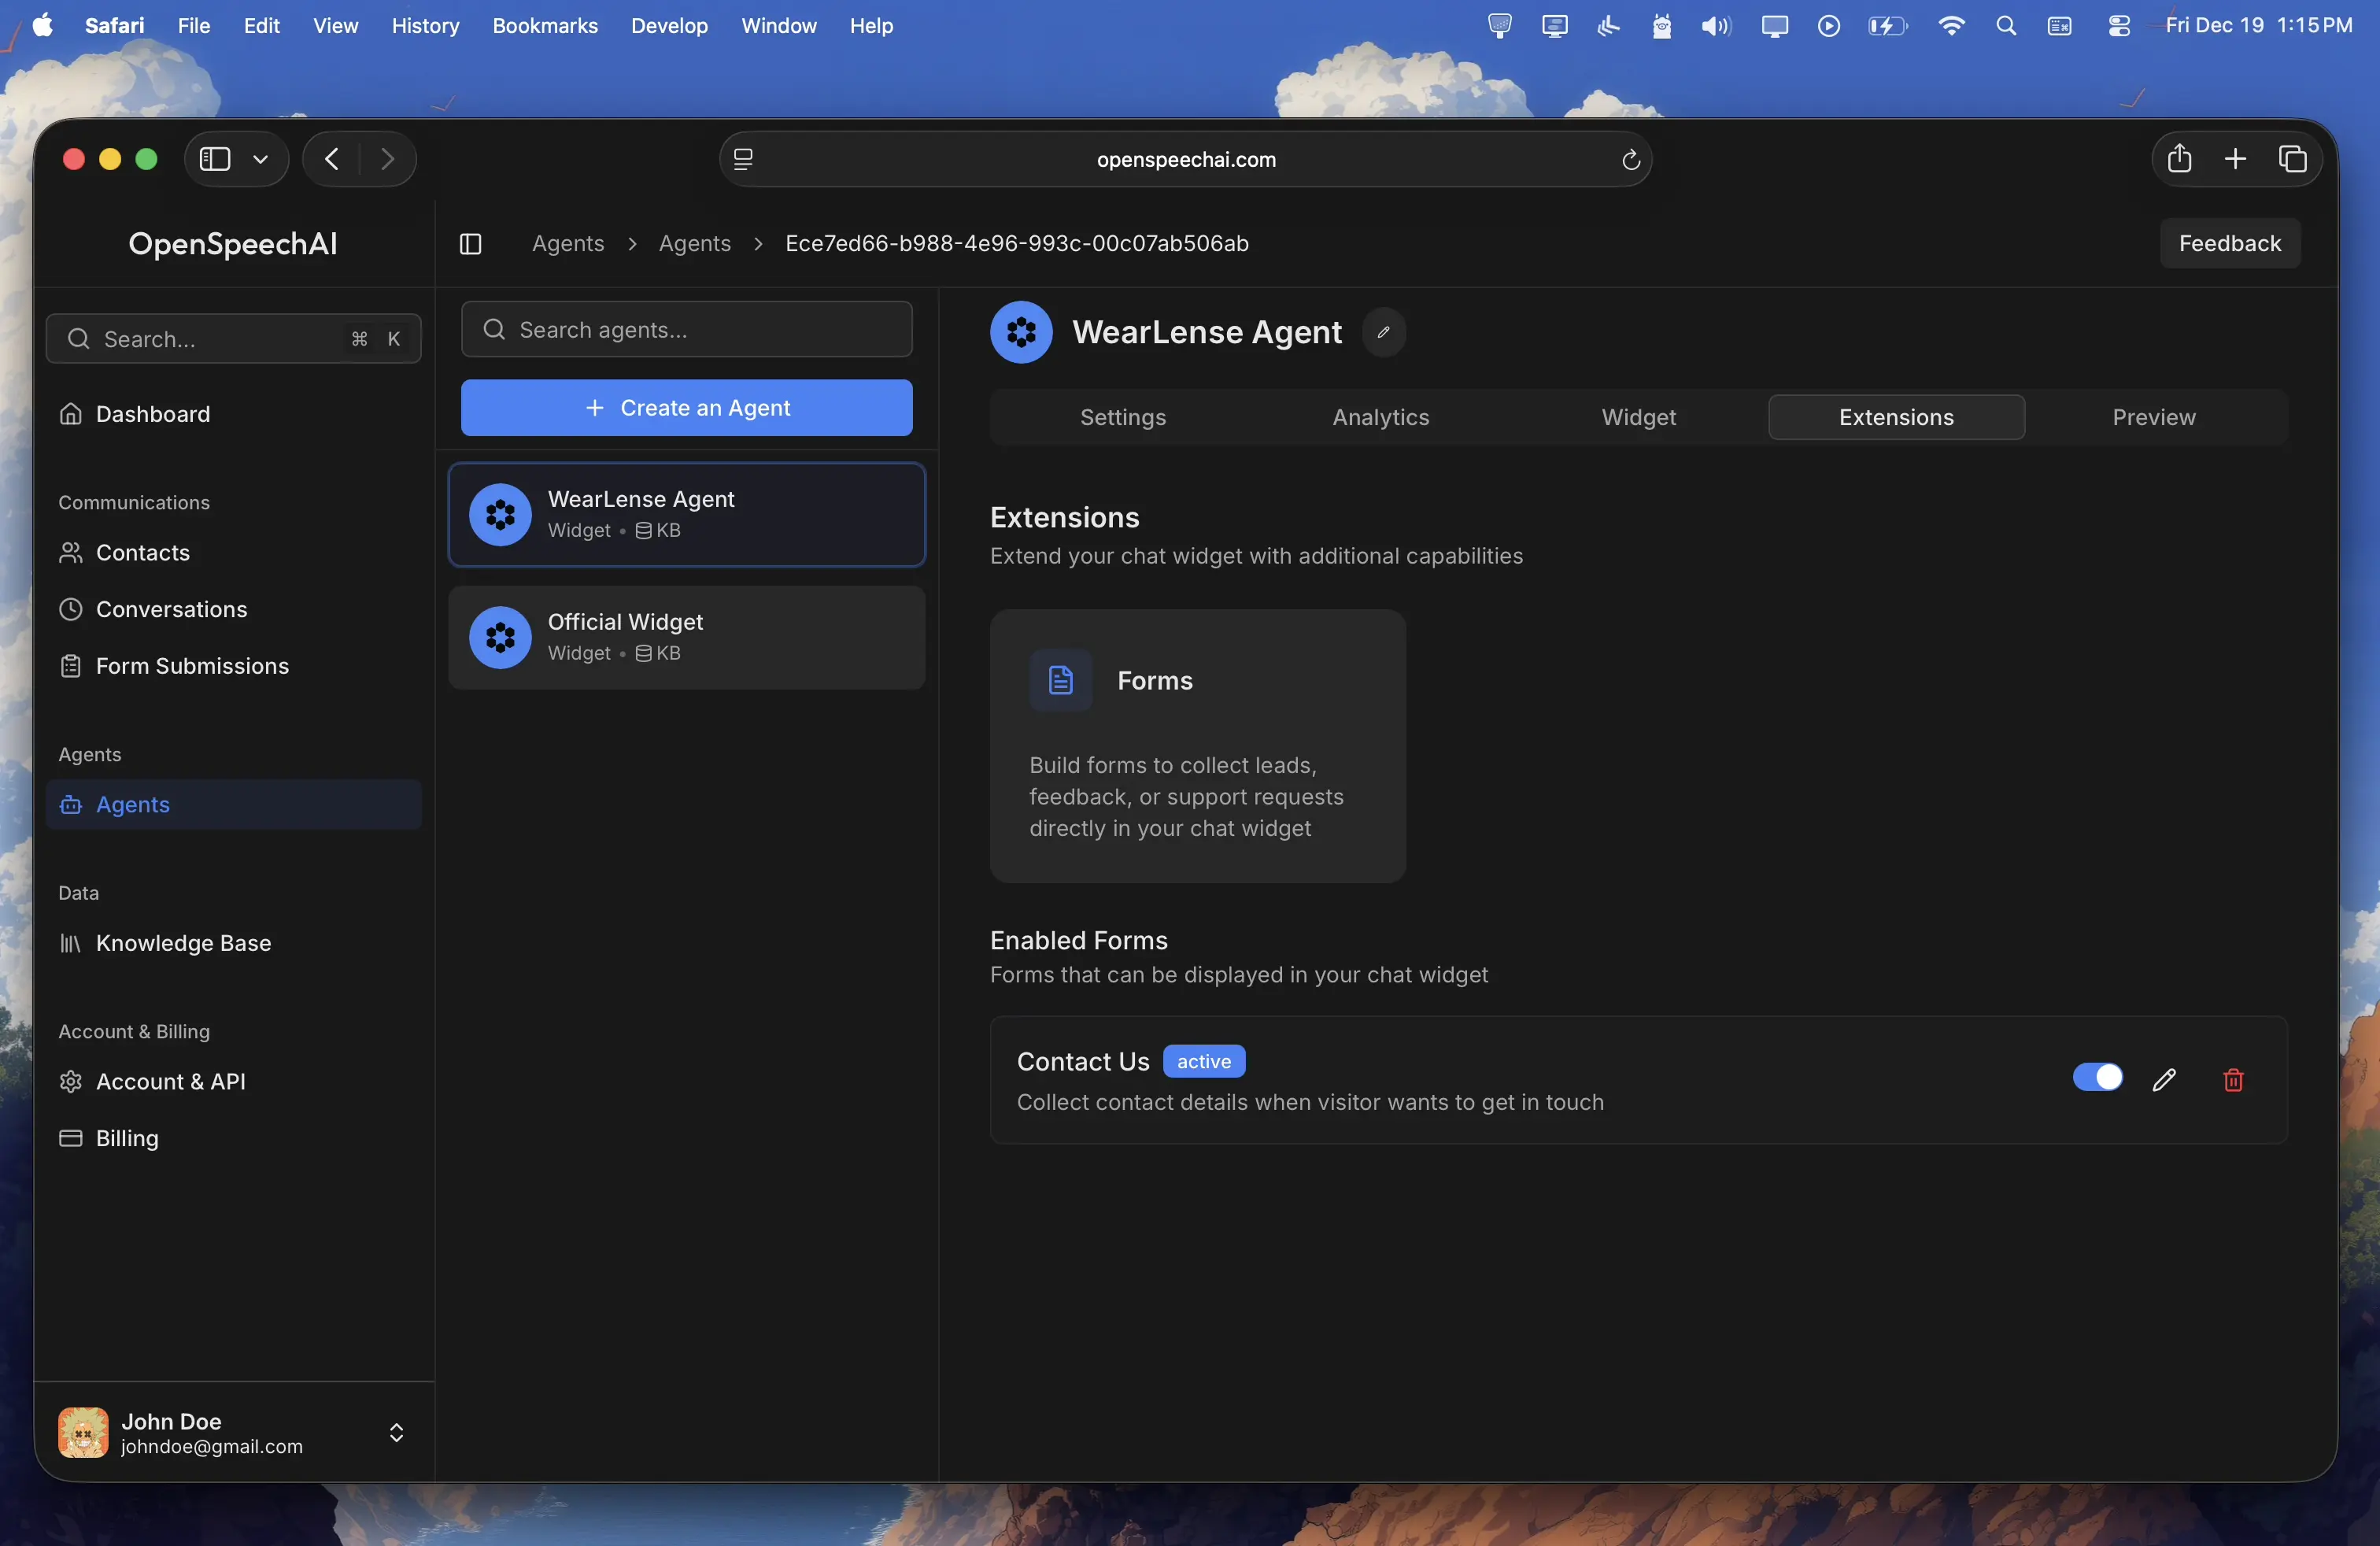Select the Extensions tab
The image size is (2380, 1546).
[1896, 417]
